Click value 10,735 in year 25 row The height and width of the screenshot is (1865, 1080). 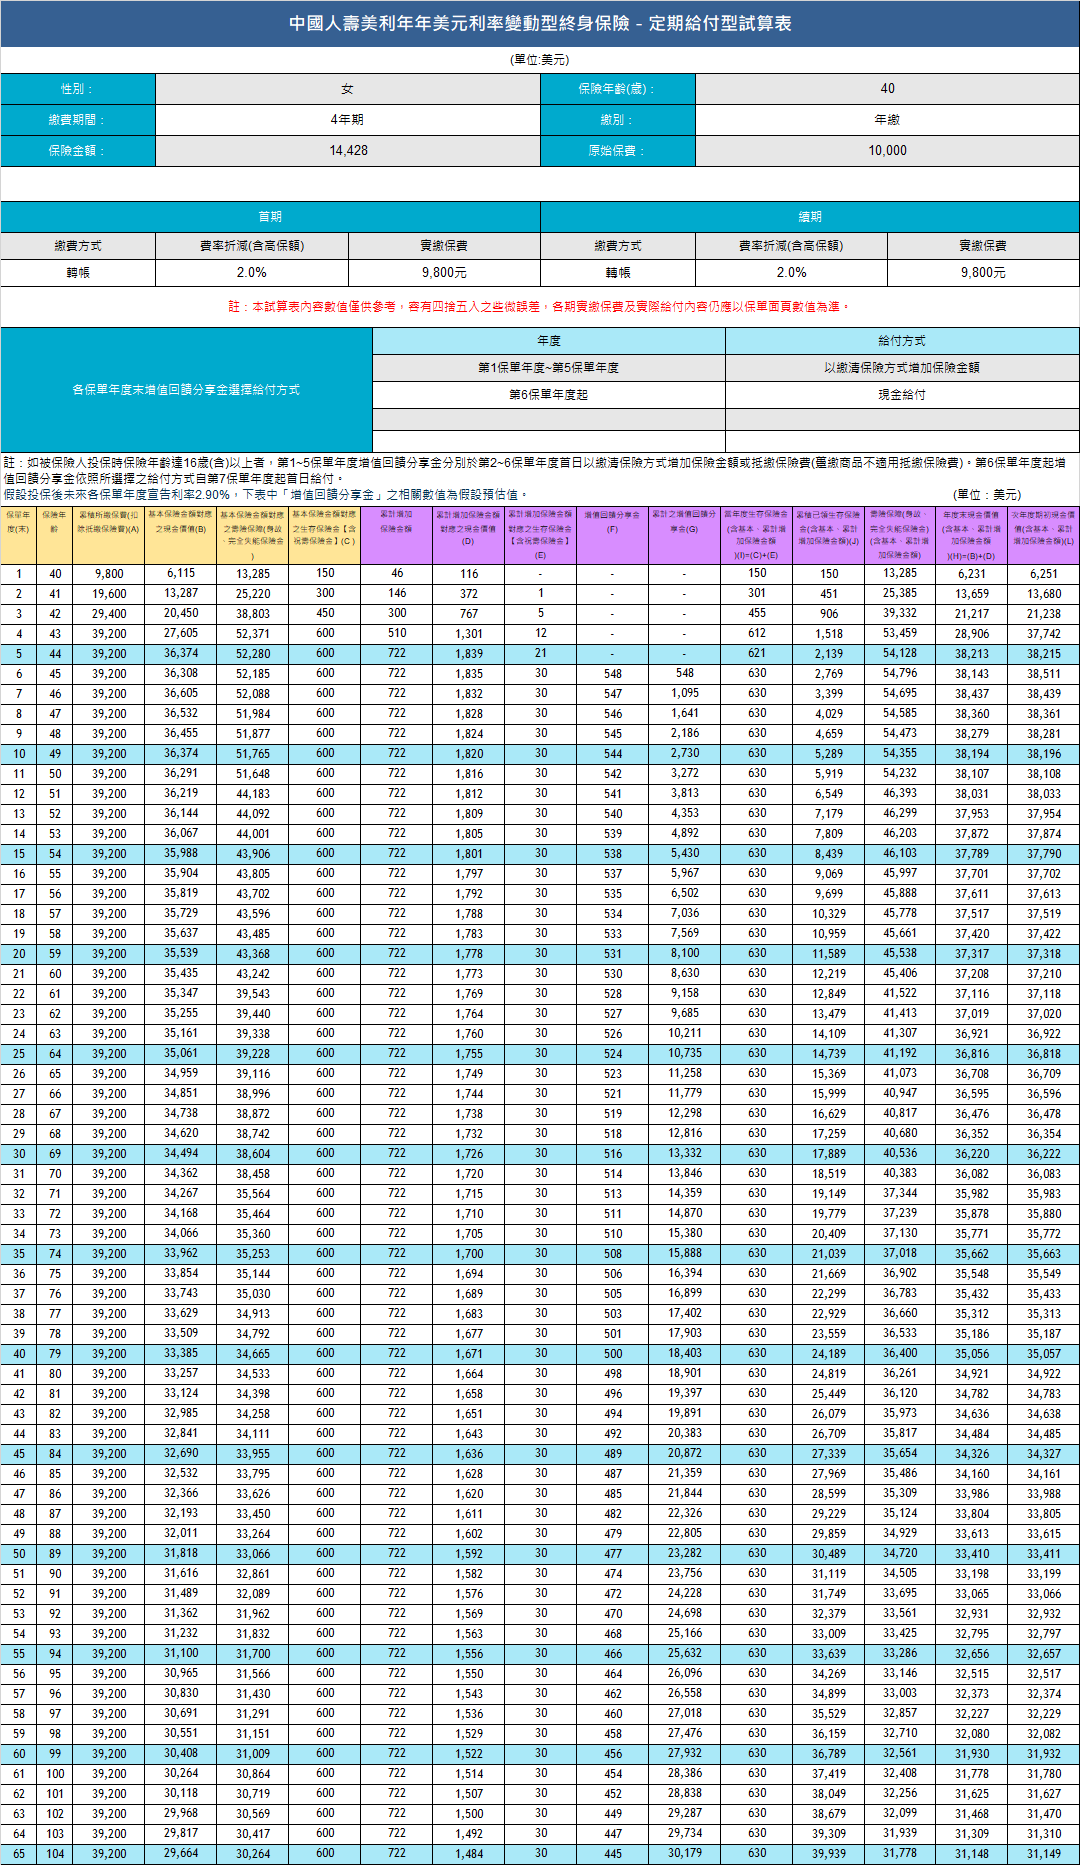pyautogui.click(x=685, y=1054)
